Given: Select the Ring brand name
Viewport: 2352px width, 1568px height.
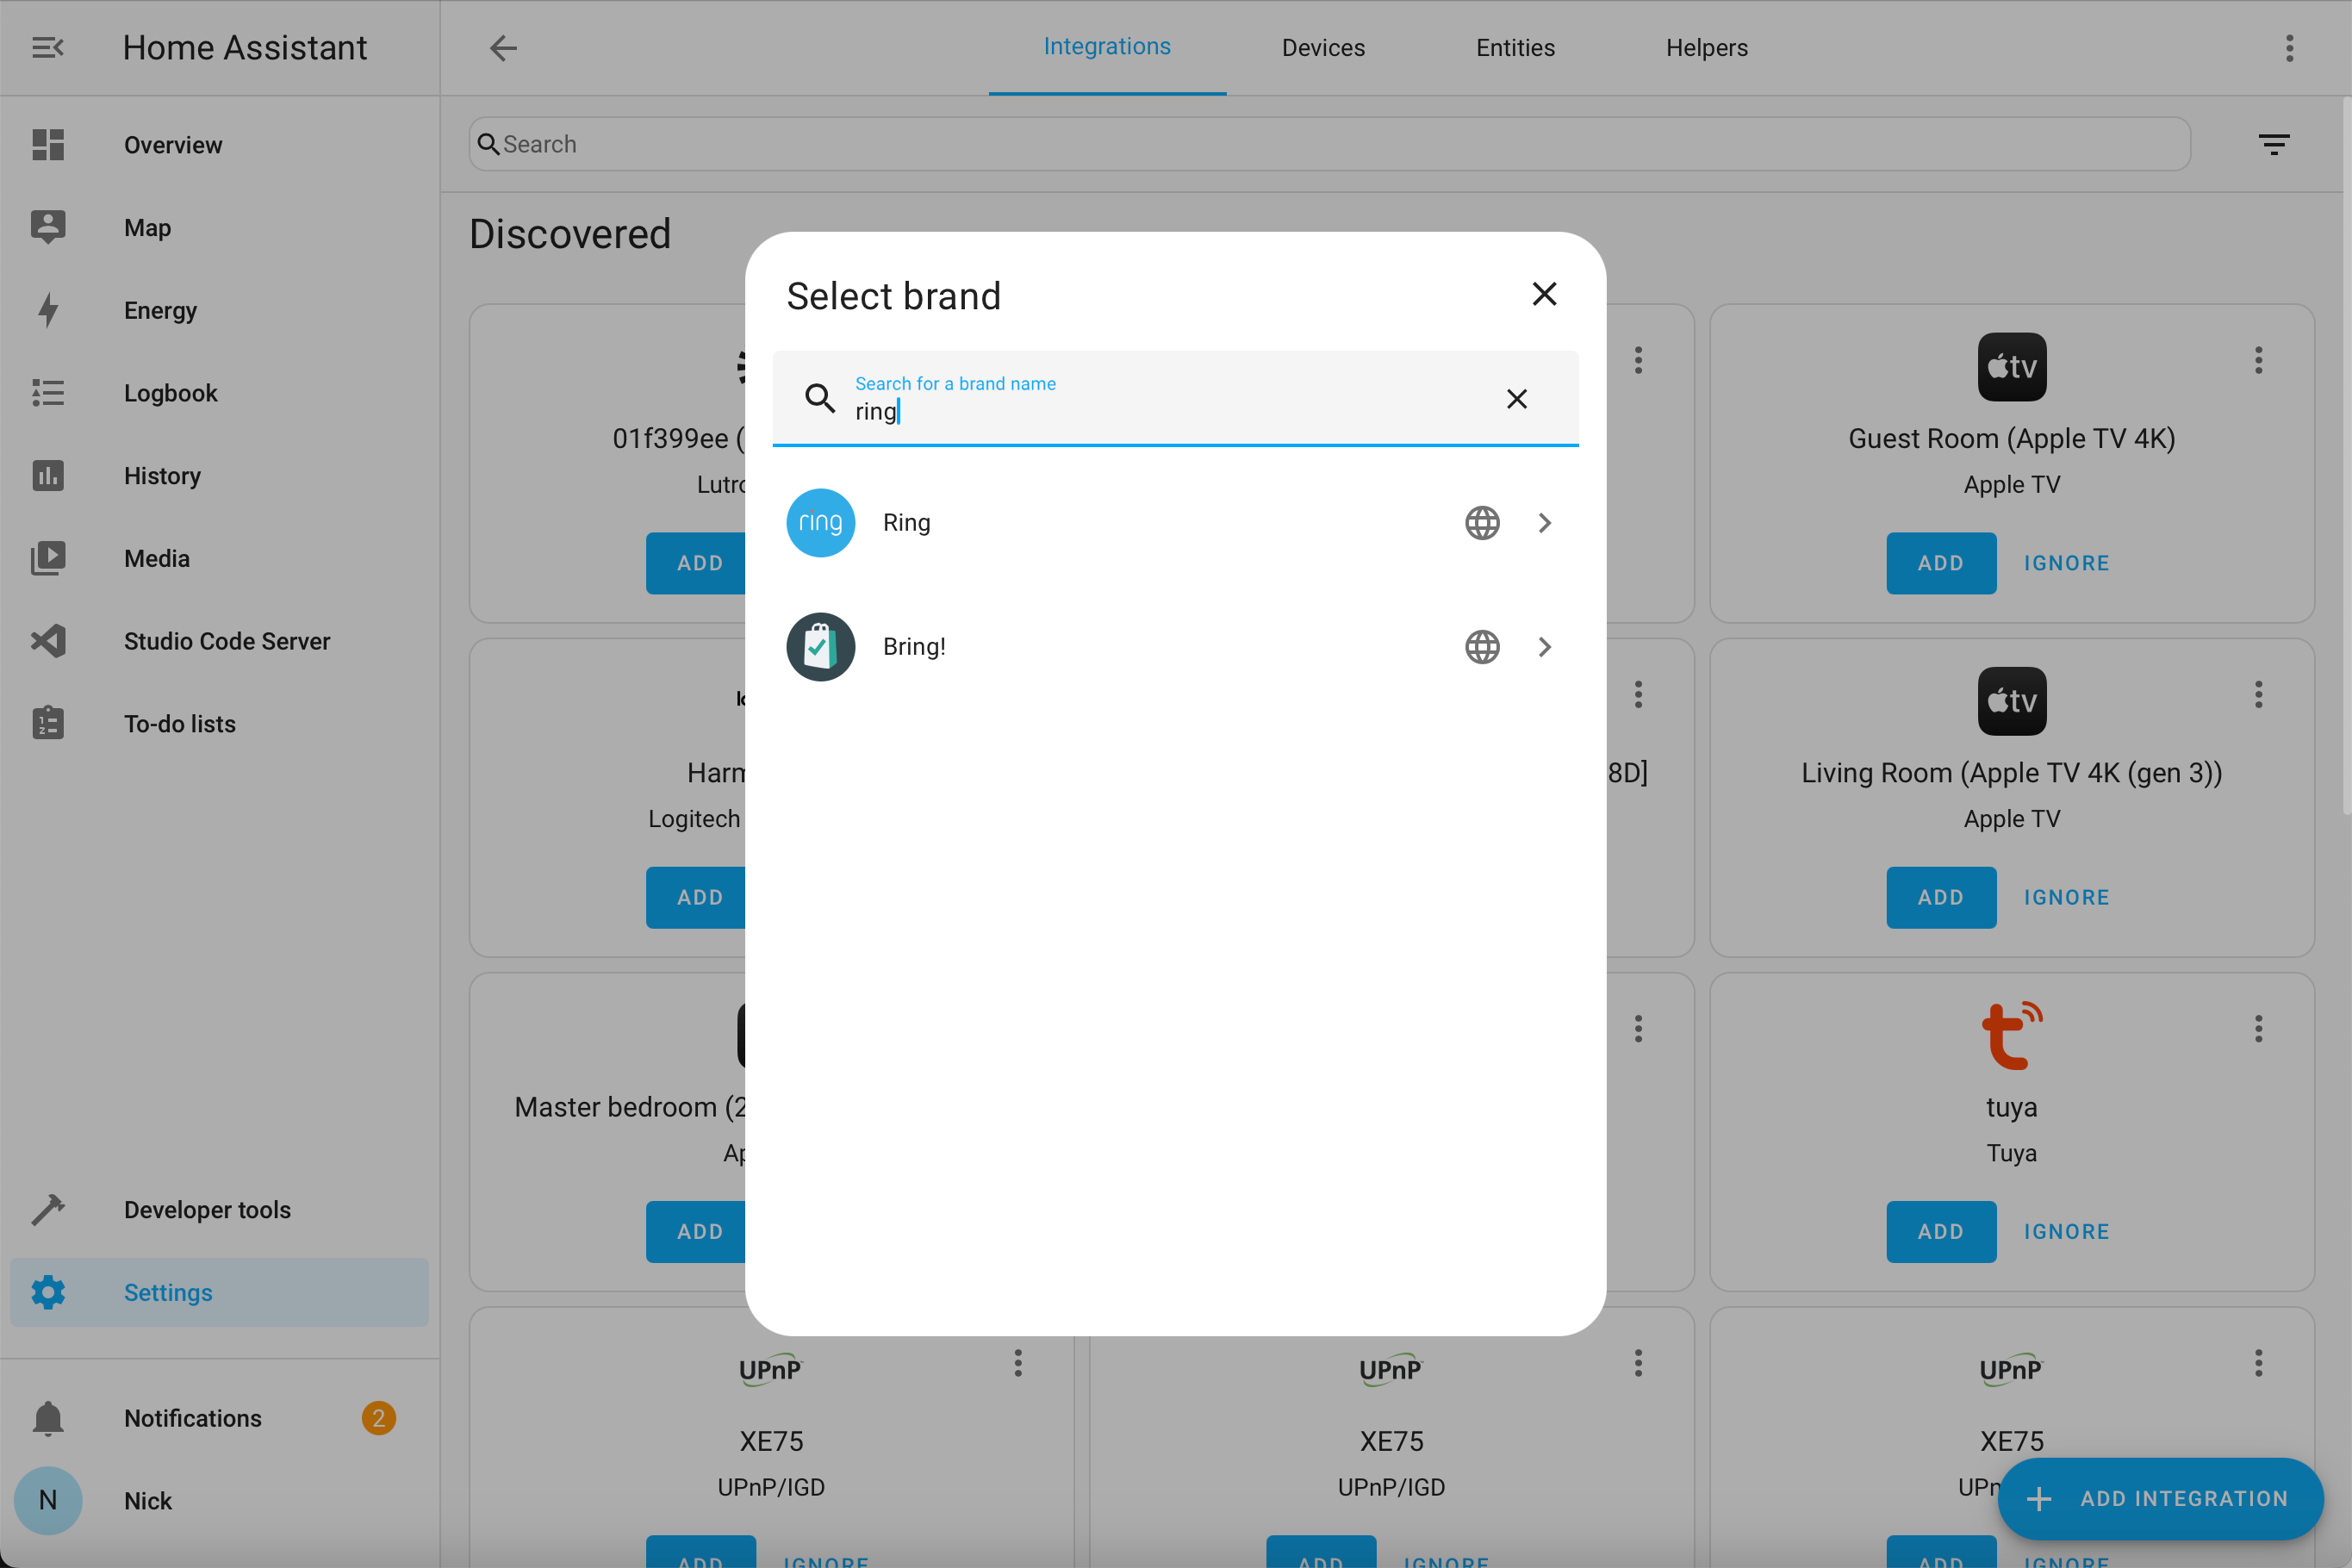Looking at the screenshot, I should pyautogui.click(x=906, y=522).
